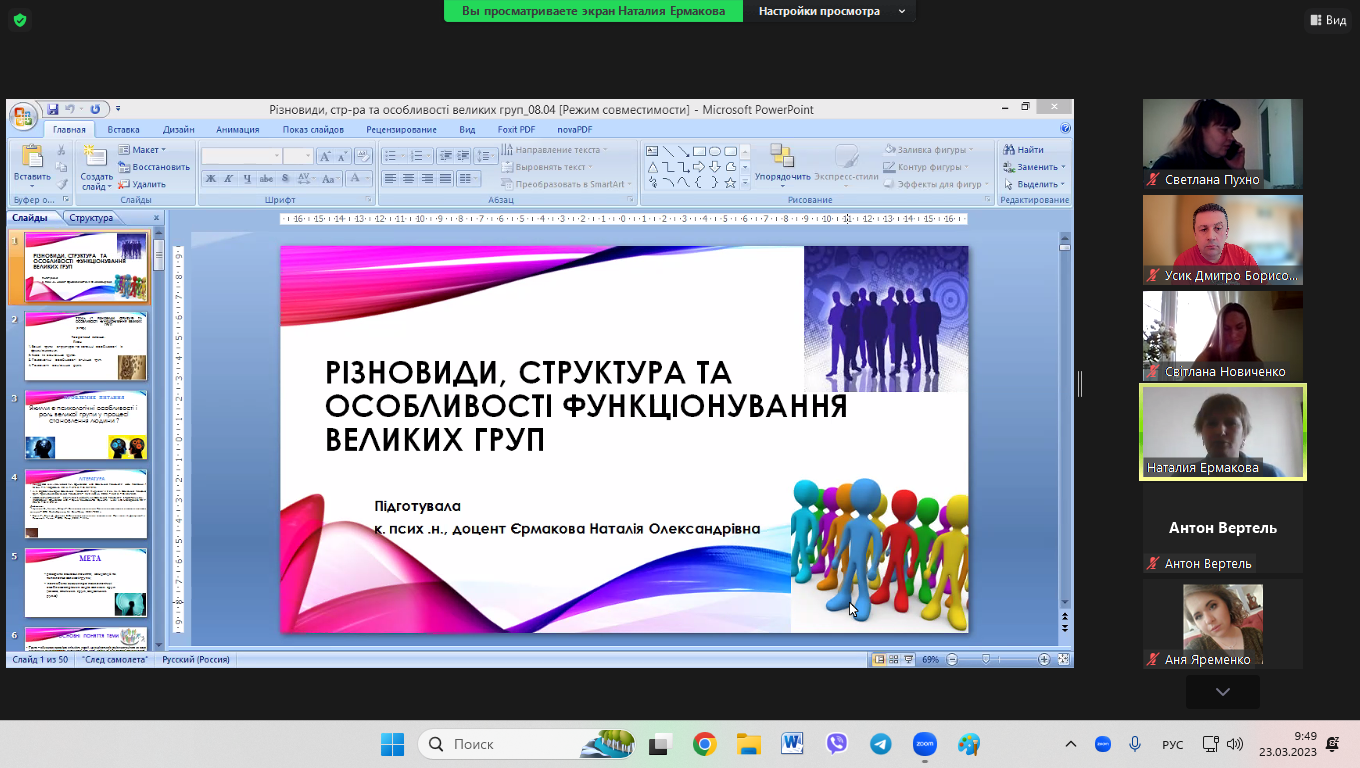This screenshot has width=1360, height=768.
Task: Open the Рецензирование ribbon tab
Action: pyautogui.click(x=401, y=129)
